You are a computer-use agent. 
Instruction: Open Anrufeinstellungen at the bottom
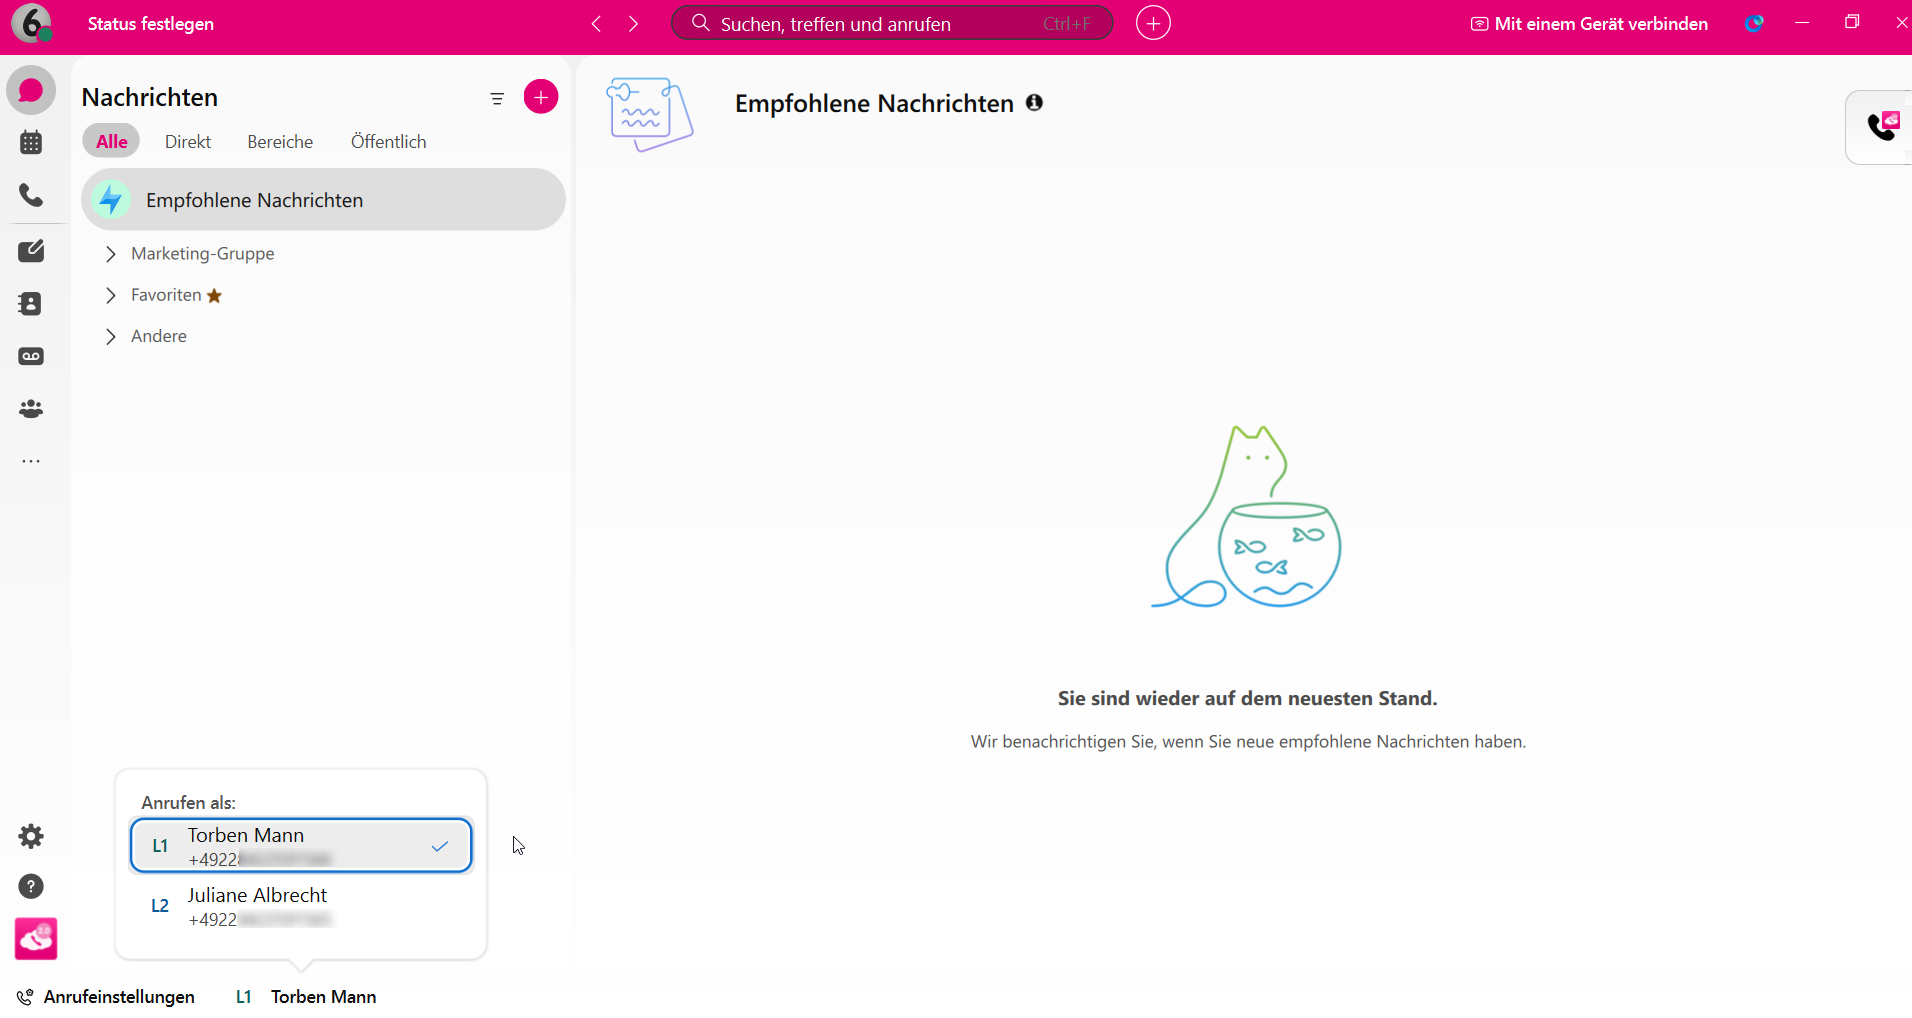pos(118,996)
